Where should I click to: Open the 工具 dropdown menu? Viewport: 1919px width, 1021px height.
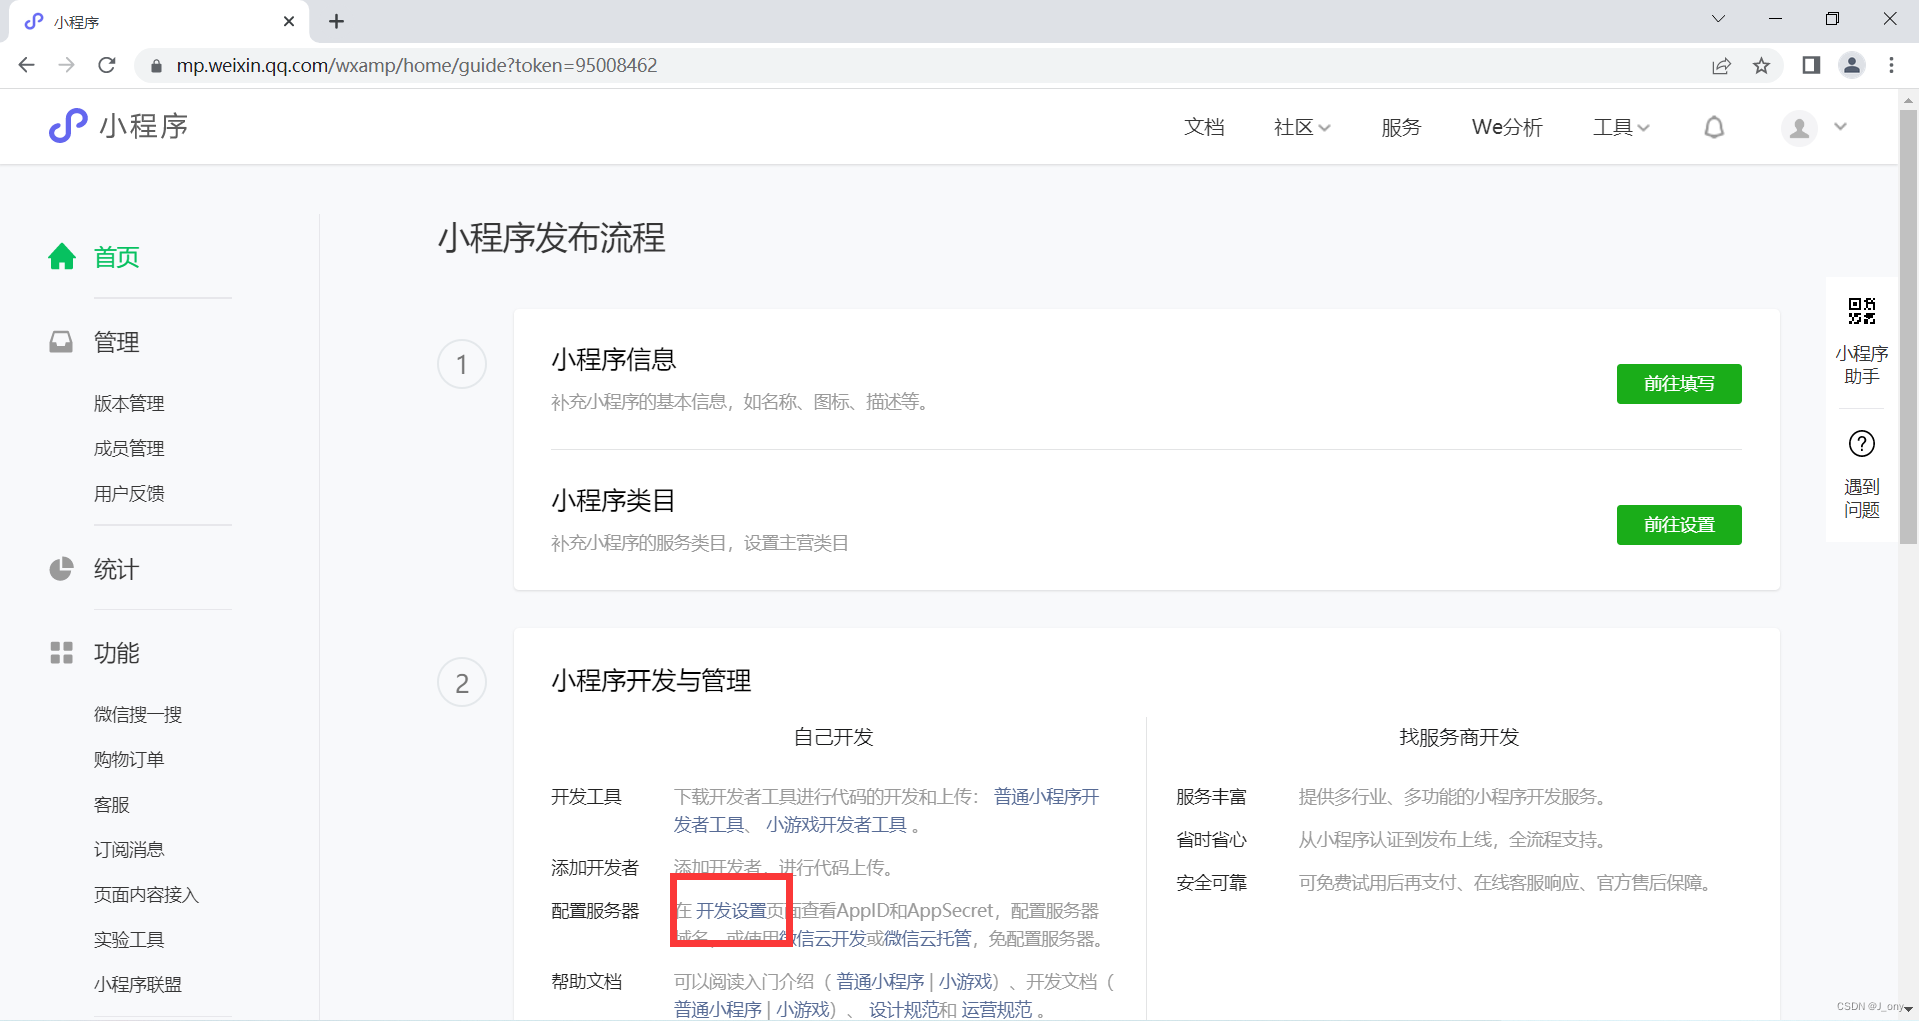click(1621, 127)
